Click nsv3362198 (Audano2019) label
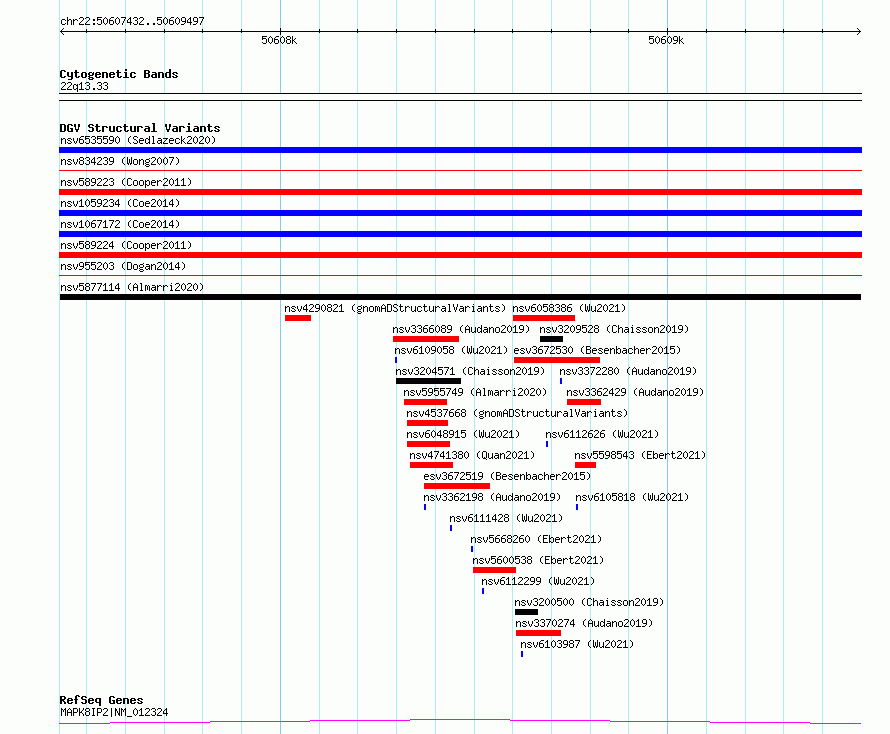The height and width of the screenshot is (734, 890). click(x=492, y=497)
